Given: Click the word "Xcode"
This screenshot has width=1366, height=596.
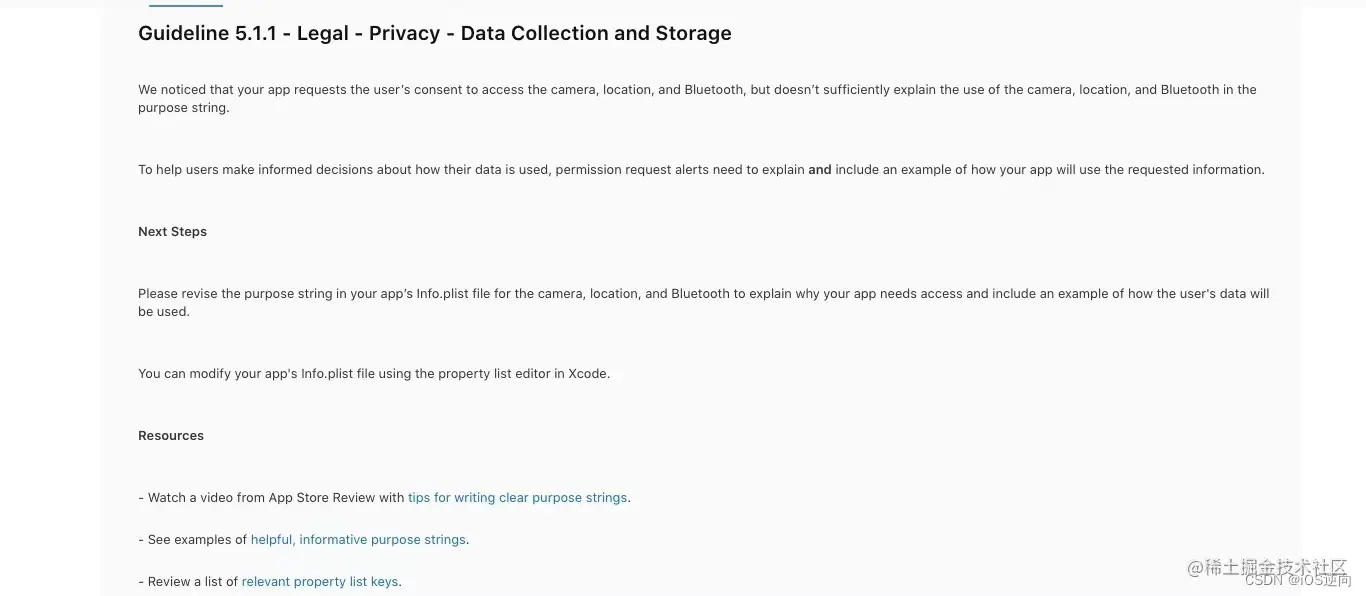Looking at the screenshot, I should tap(588, 374).
